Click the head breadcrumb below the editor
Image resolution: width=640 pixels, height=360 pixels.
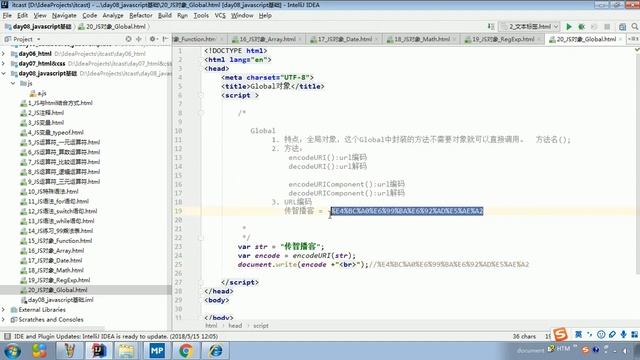pyautogui.click(x=235, y=326)
